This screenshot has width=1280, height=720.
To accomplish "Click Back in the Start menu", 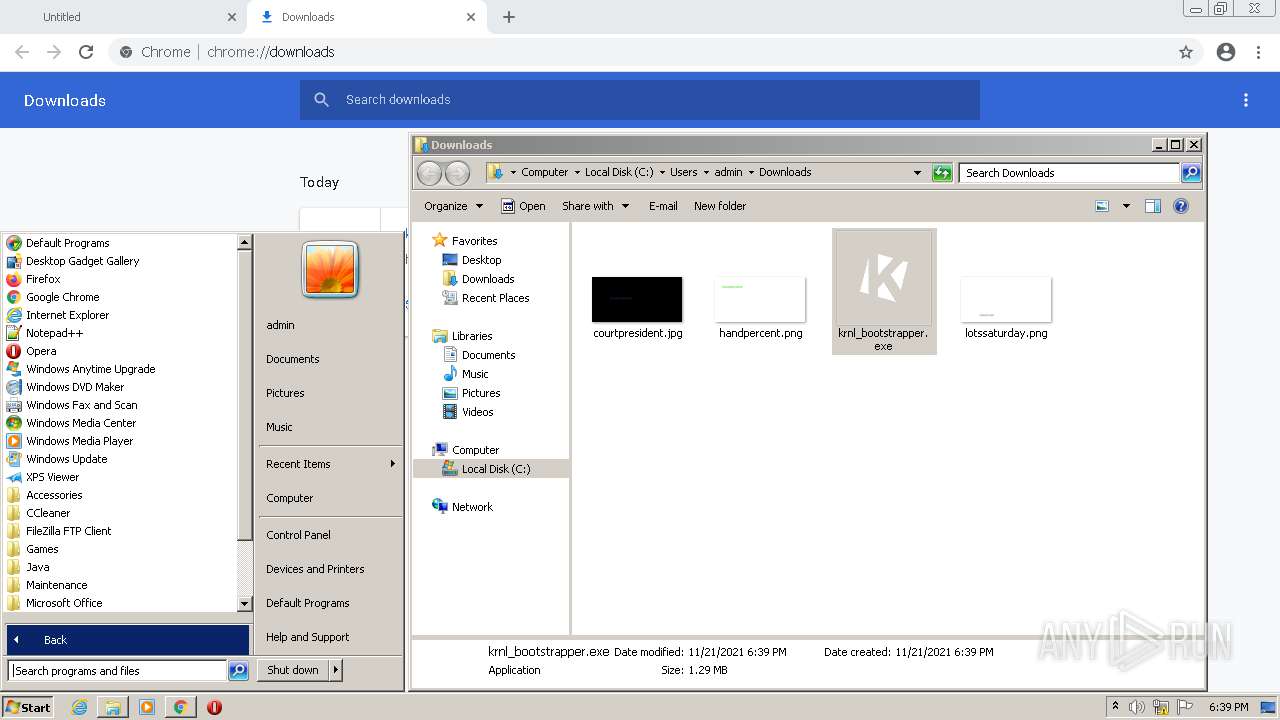I will coord(128,640).
